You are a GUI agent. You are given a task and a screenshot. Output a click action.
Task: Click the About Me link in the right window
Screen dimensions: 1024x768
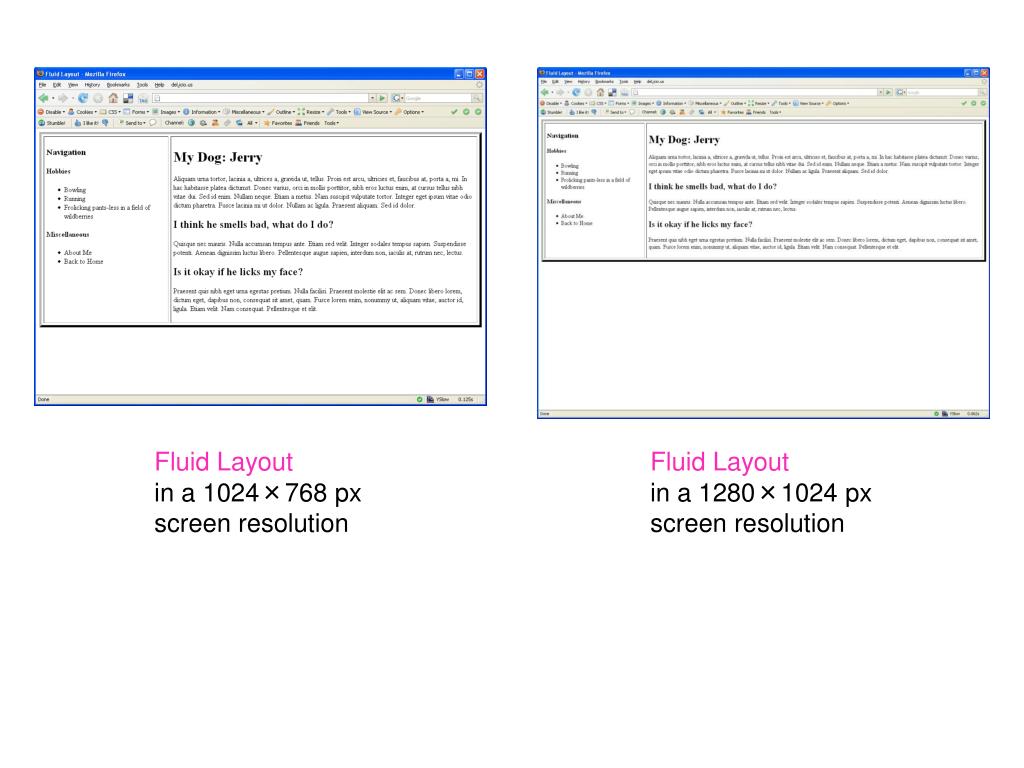572,216
